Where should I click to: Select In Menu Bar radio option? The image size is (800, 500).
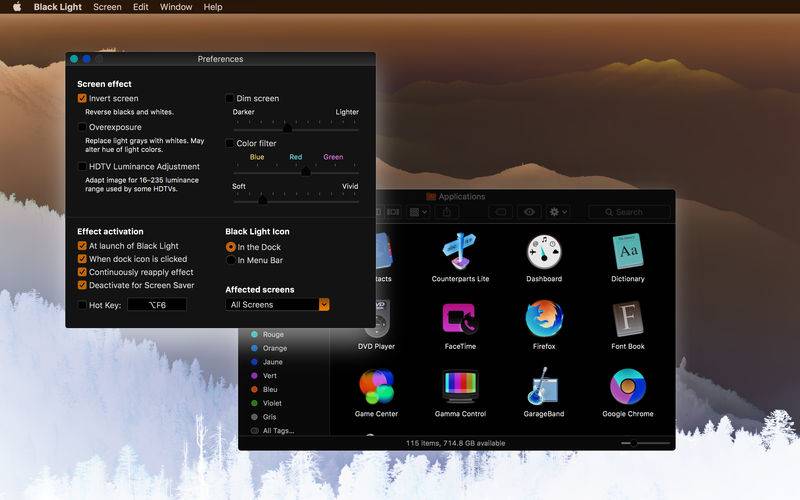pyautogui.click(x=231, y=260)
